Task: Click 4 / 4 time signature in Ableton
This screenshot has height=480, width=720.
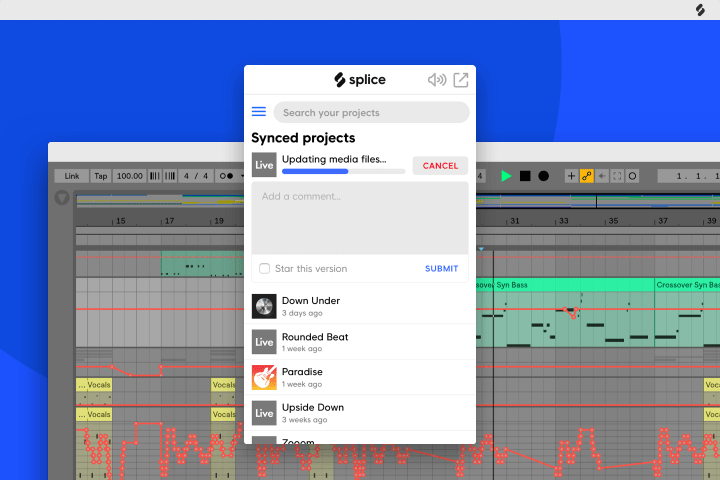Action: point(196,176)
